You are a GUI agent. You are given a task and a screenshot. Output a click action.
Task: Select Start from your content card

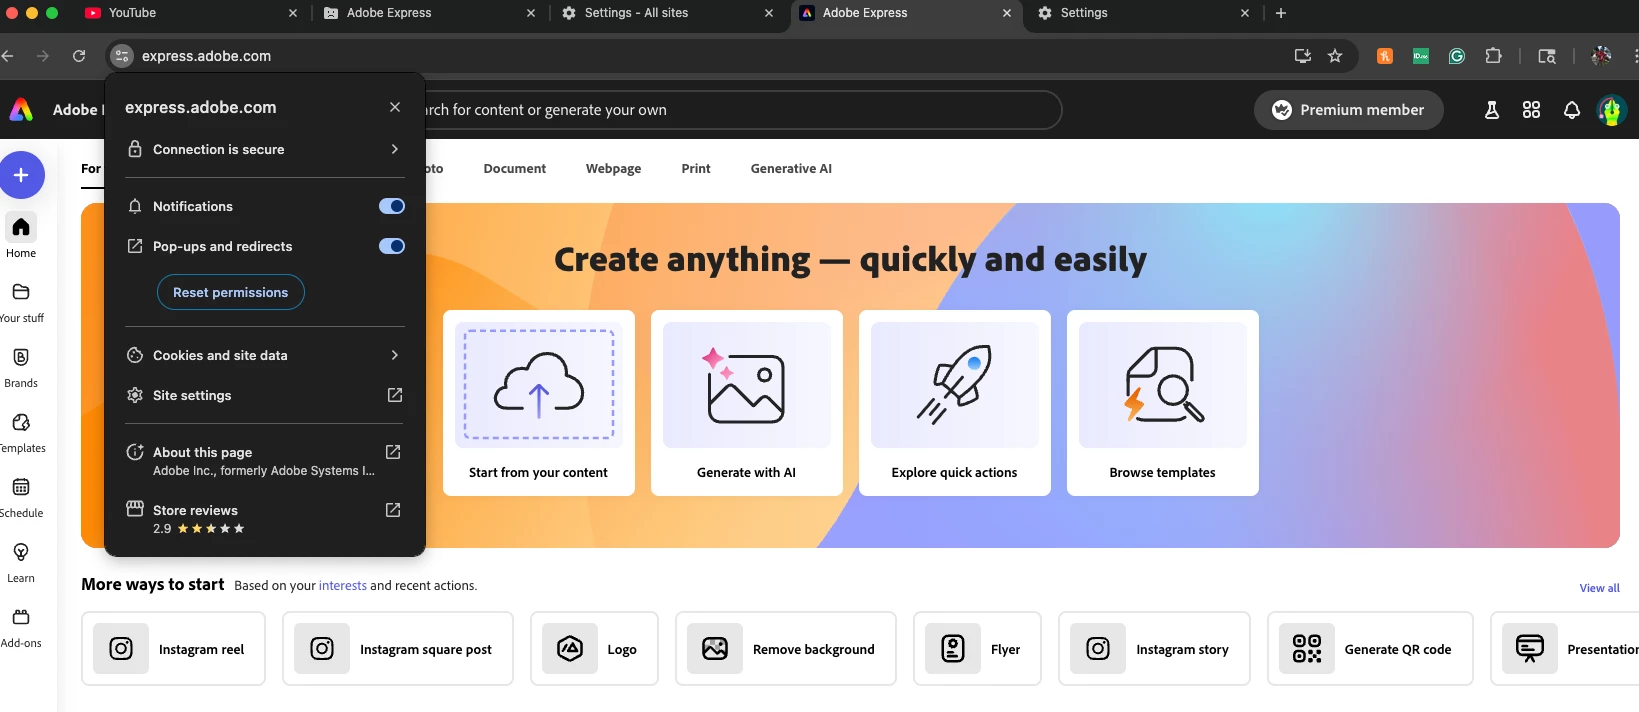tap(539, 403)
